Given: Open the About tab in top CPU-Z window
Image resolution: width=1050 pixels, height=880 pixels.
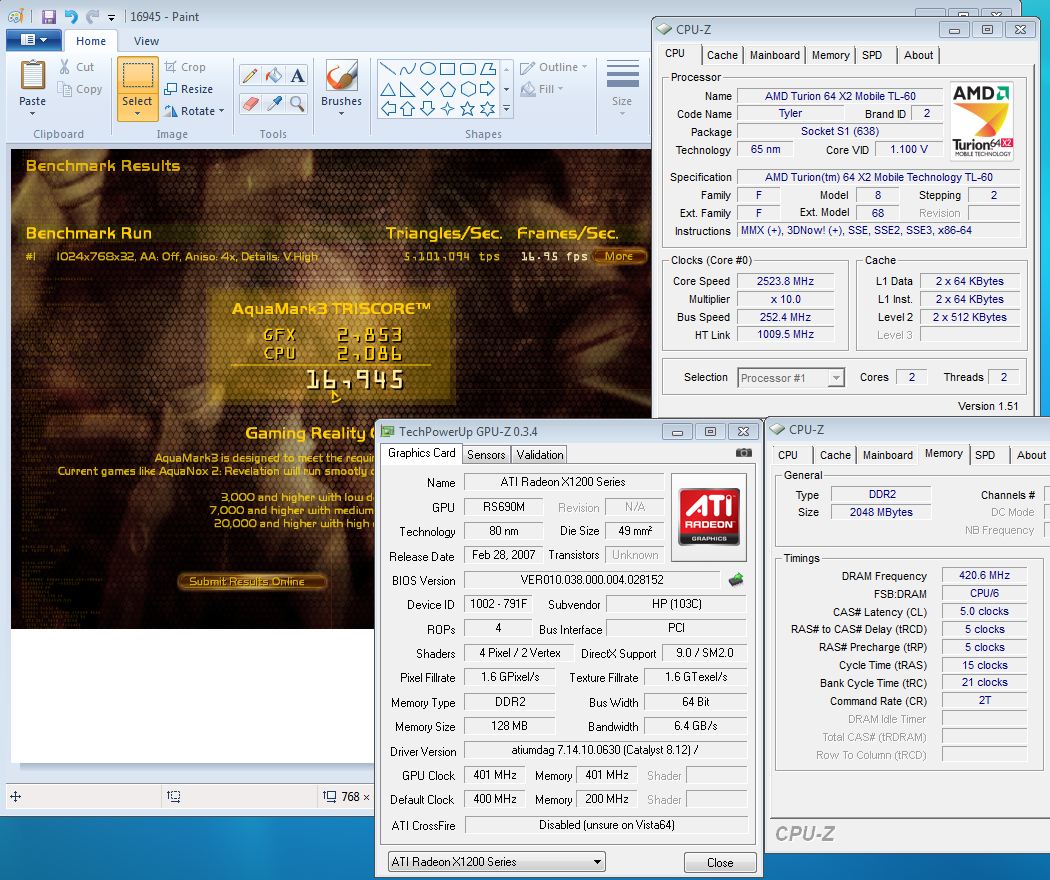Looking at the screenshot, I should point(918,55).
